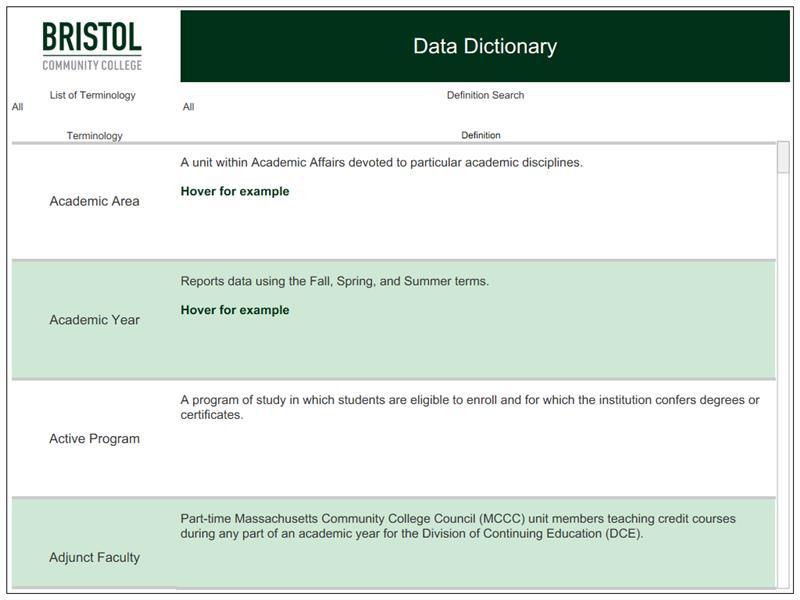Viewport: 800px width, 600px height.
Task: Select the Adjunct Faculty row
Action: tap(92, 560)
